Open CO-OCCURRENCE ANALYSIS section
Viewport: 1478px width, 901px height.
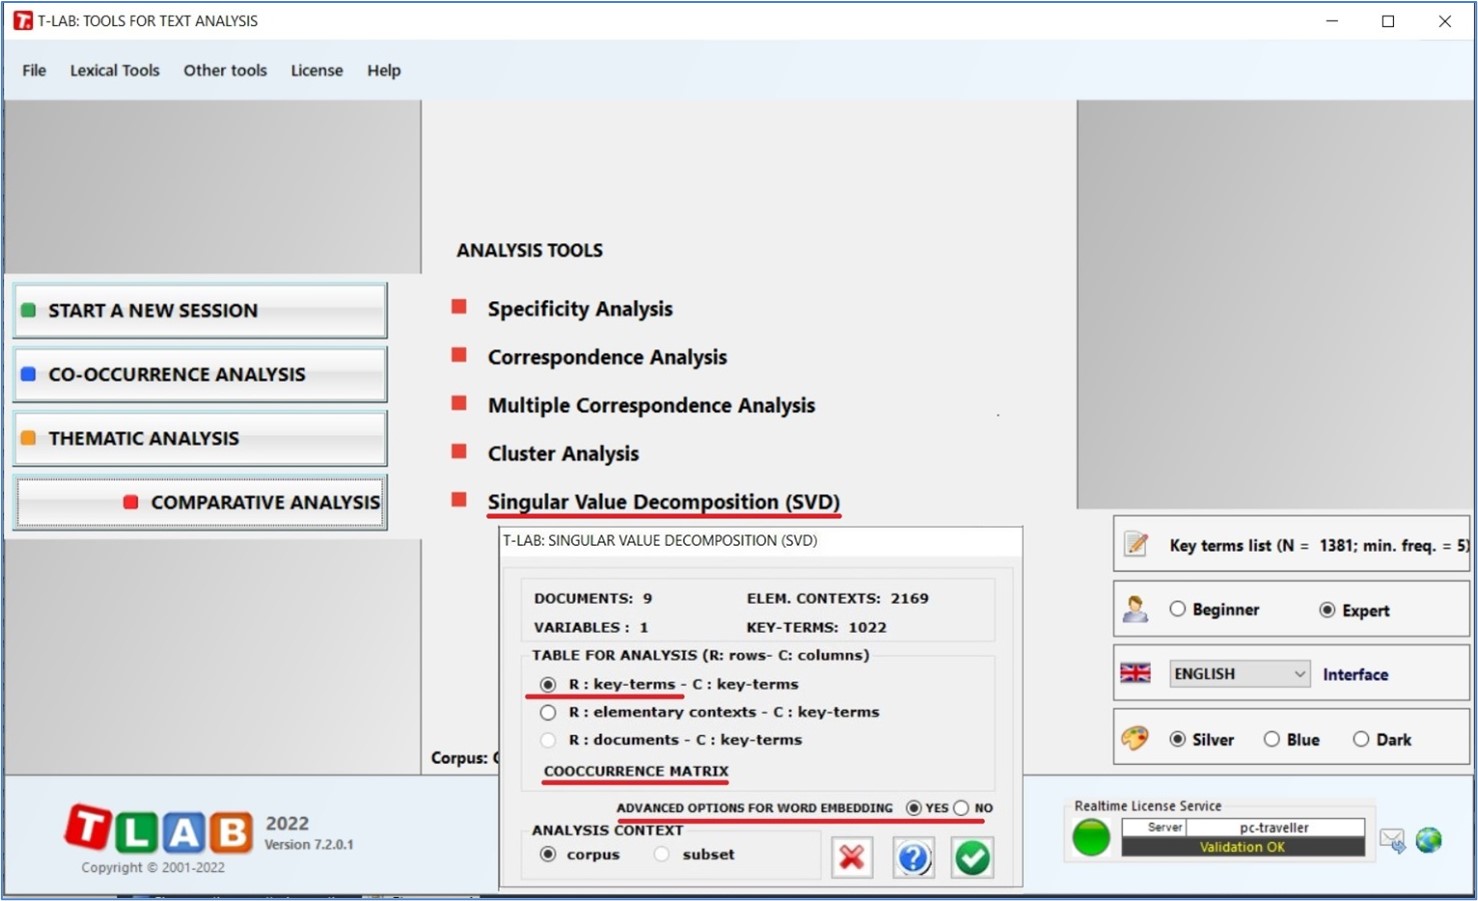(200, 374)
